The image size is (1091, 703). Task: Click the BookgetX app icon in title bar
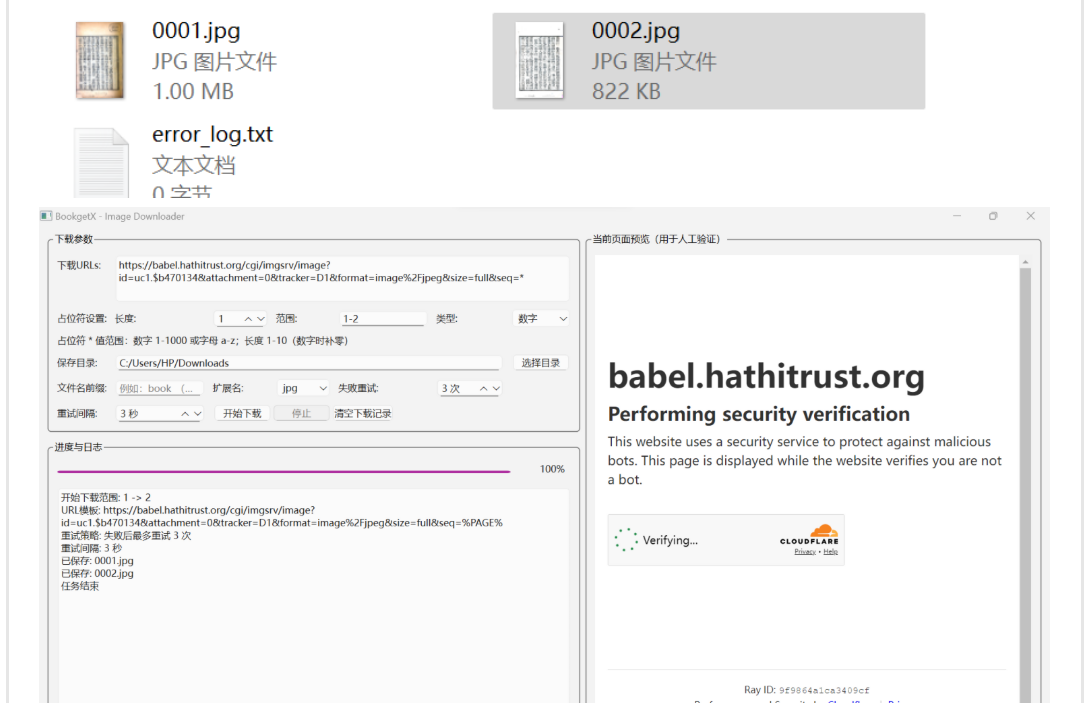click(x=46, y=216)
